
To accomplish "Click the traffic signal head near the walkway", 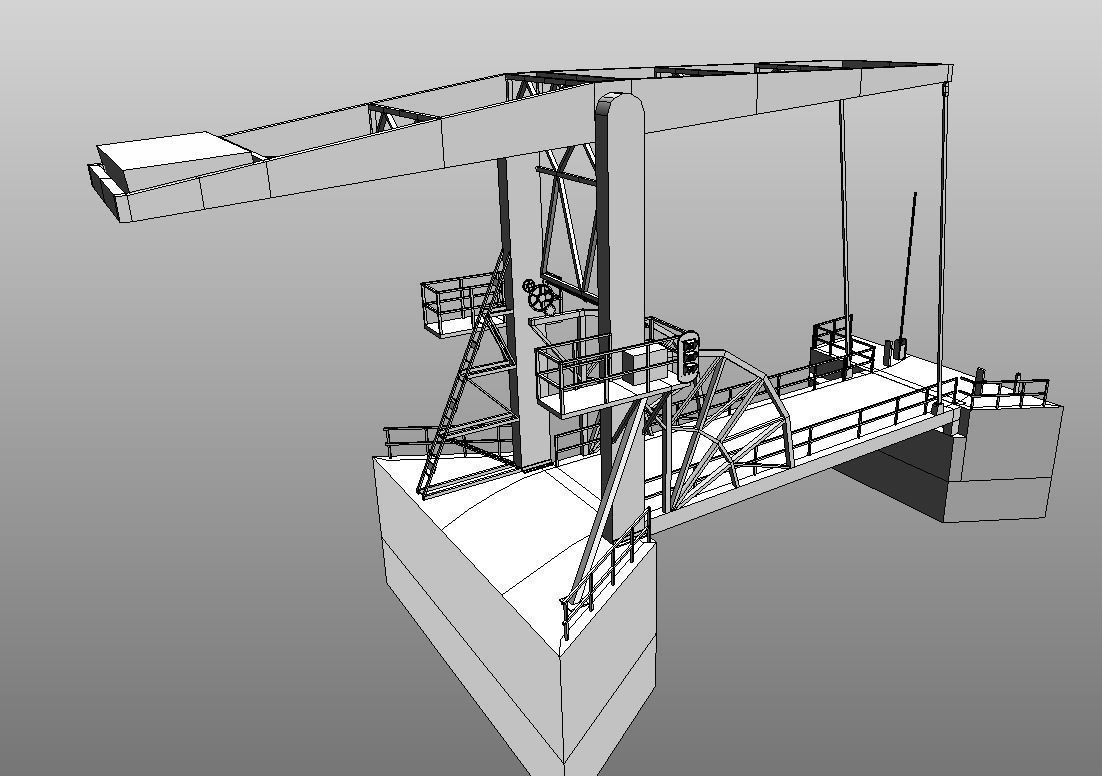I will [689, 357].
